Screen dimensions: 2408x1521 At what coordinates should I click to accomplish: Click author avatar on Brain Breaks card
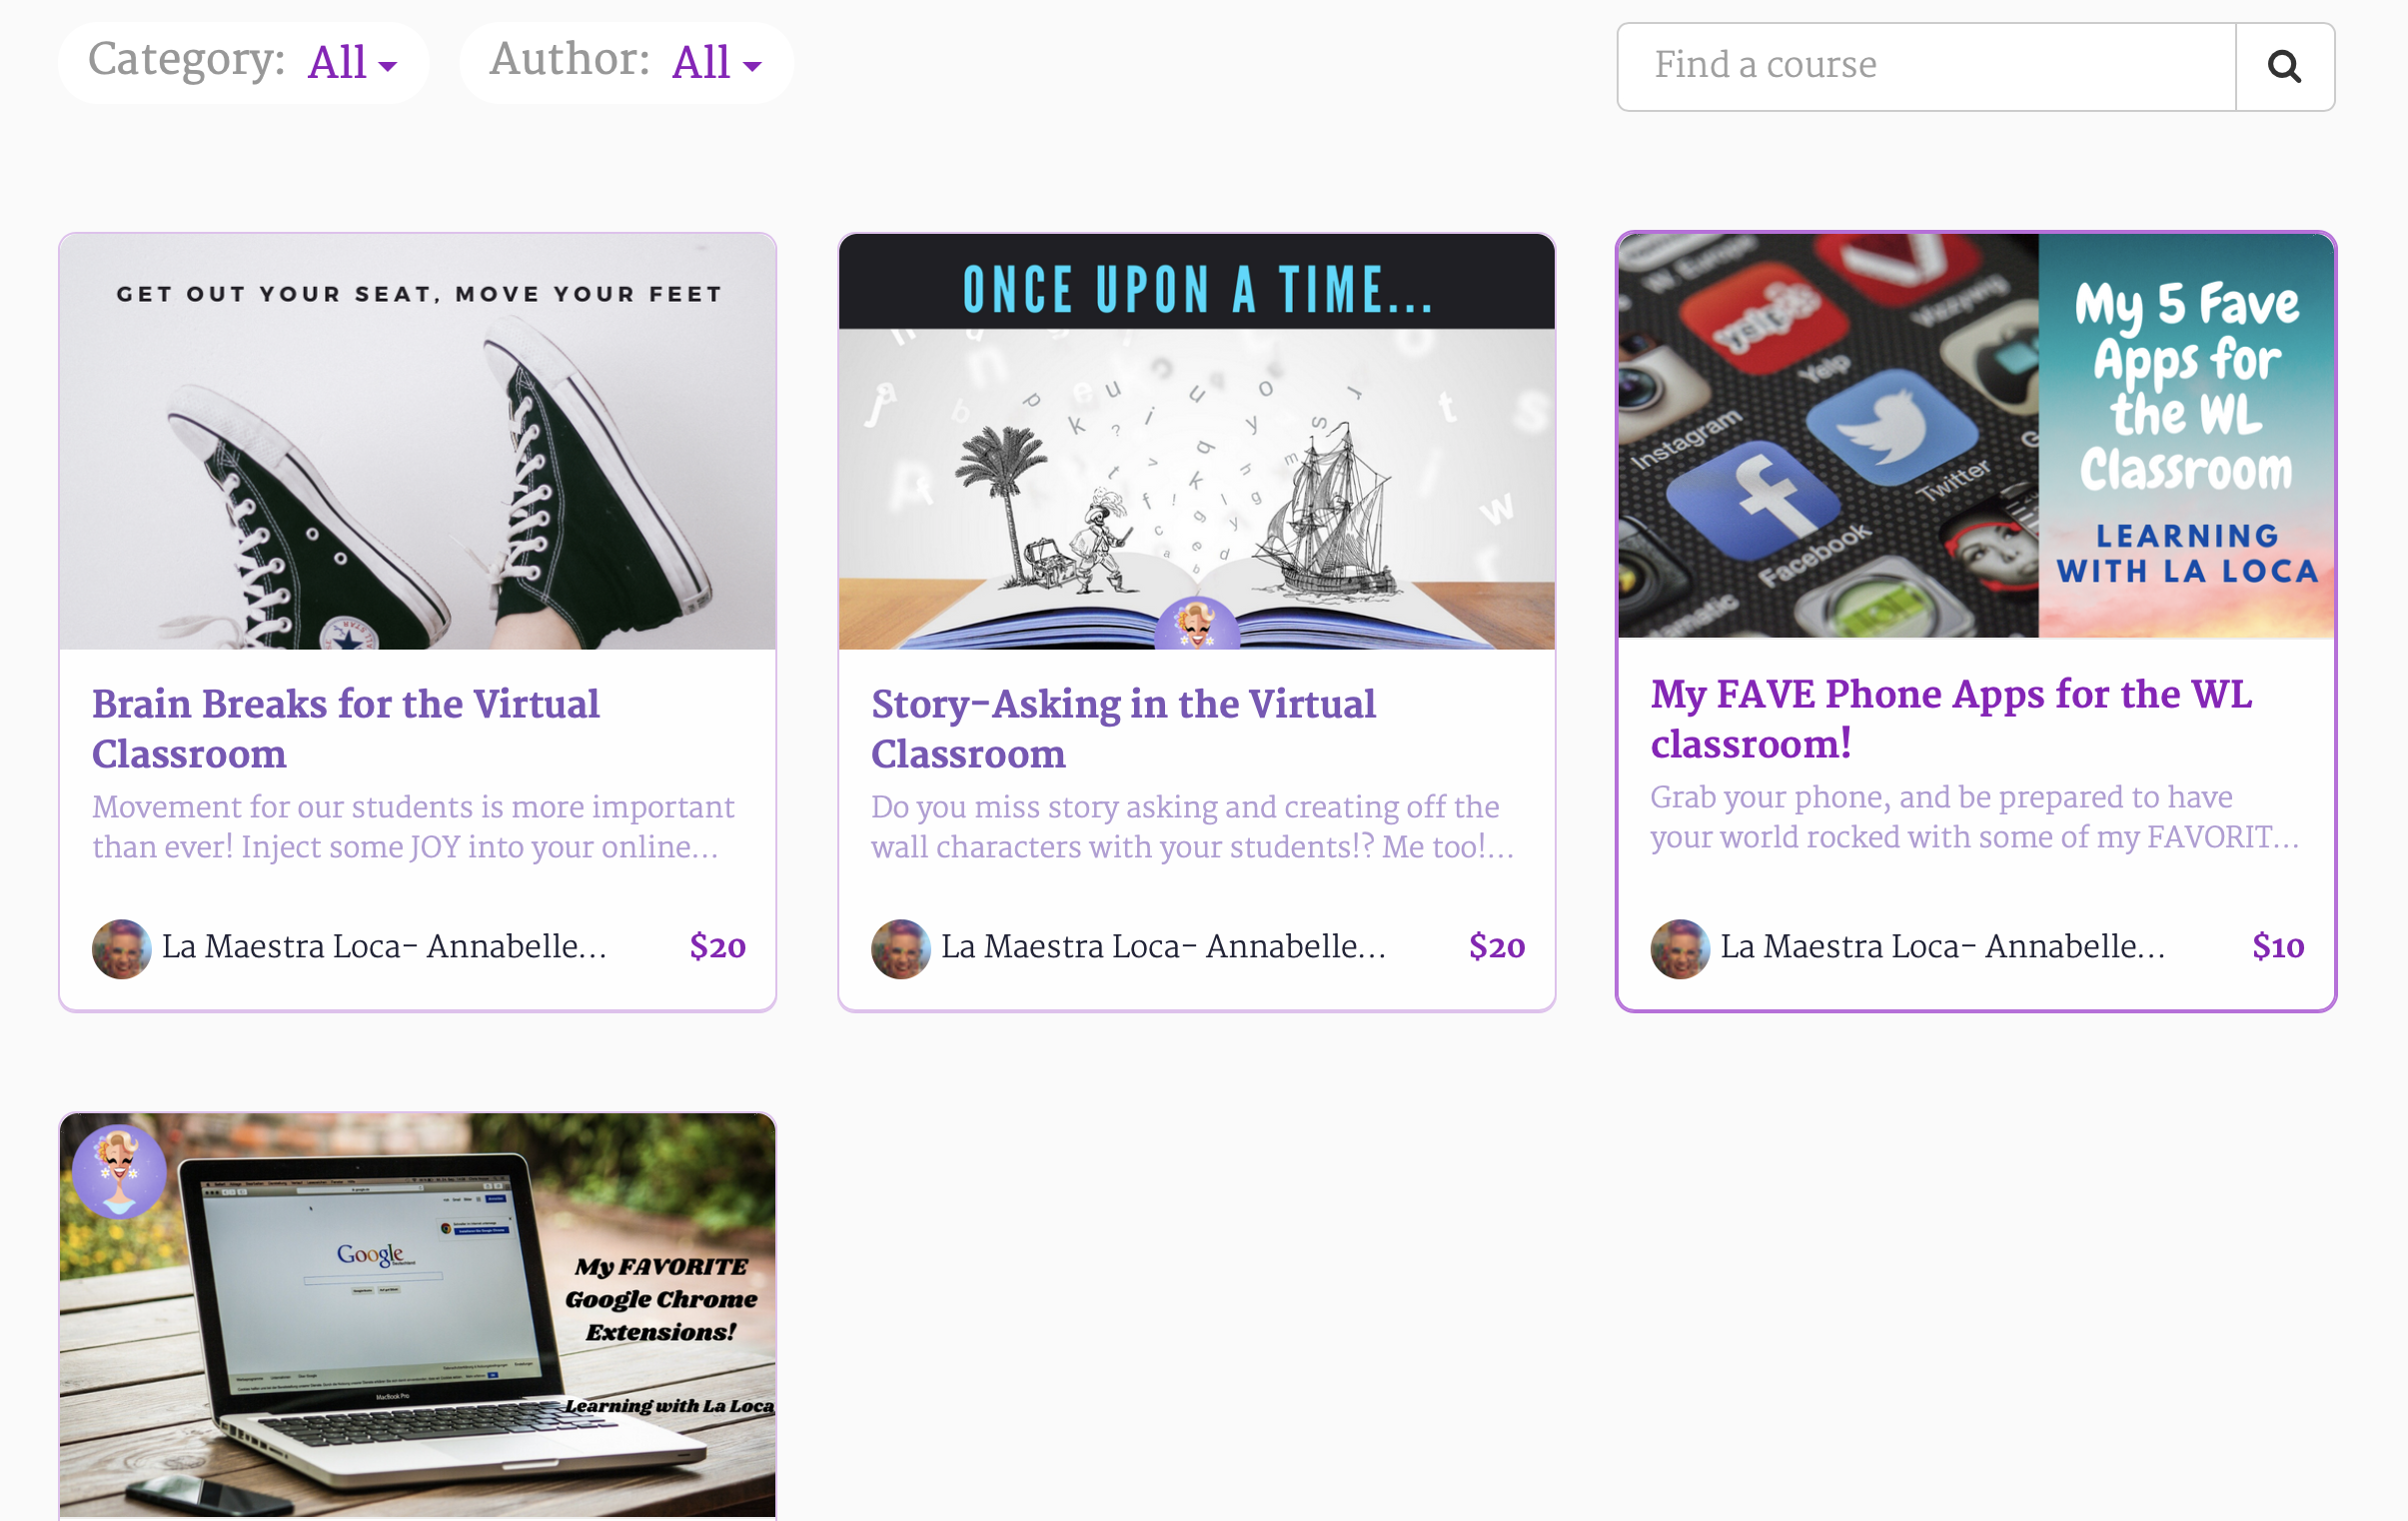coord(121,948)
